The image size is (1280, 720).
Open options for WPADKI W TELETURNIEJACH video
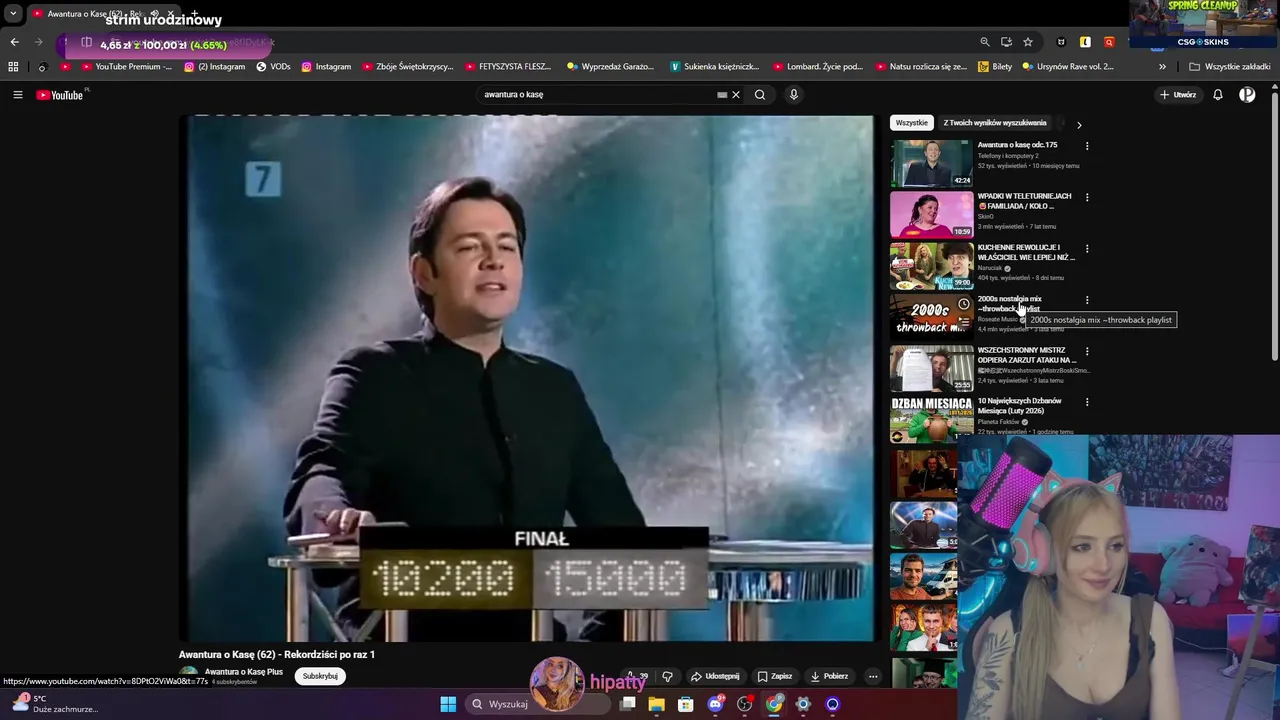1087,197
